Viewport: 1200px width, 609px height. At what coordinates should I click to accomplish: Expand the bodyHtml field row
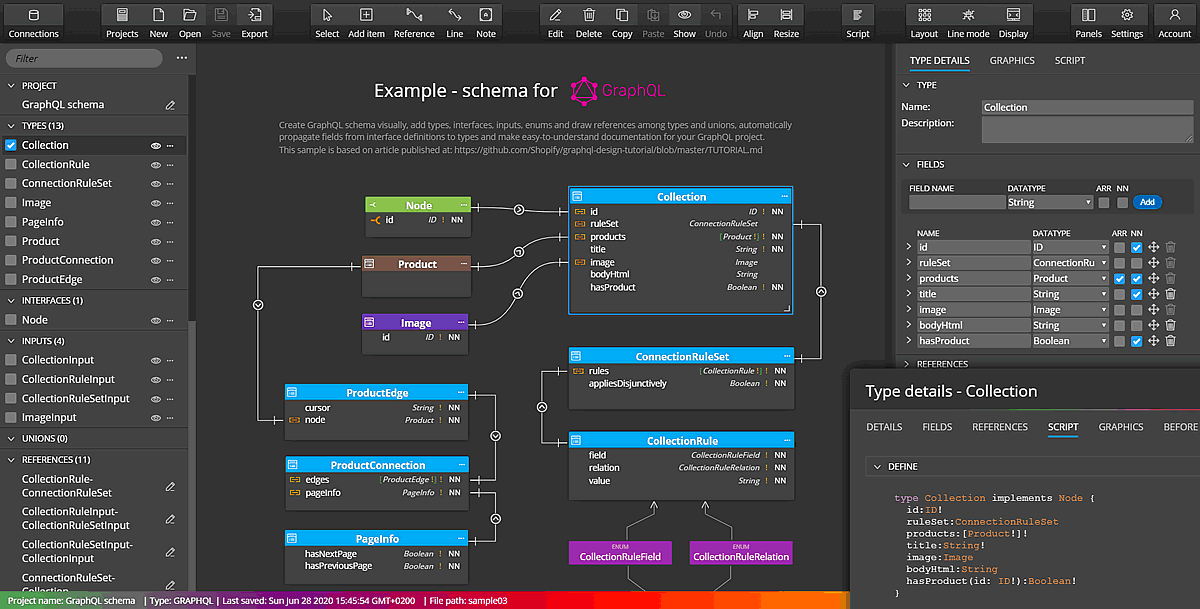coord(908,326)
